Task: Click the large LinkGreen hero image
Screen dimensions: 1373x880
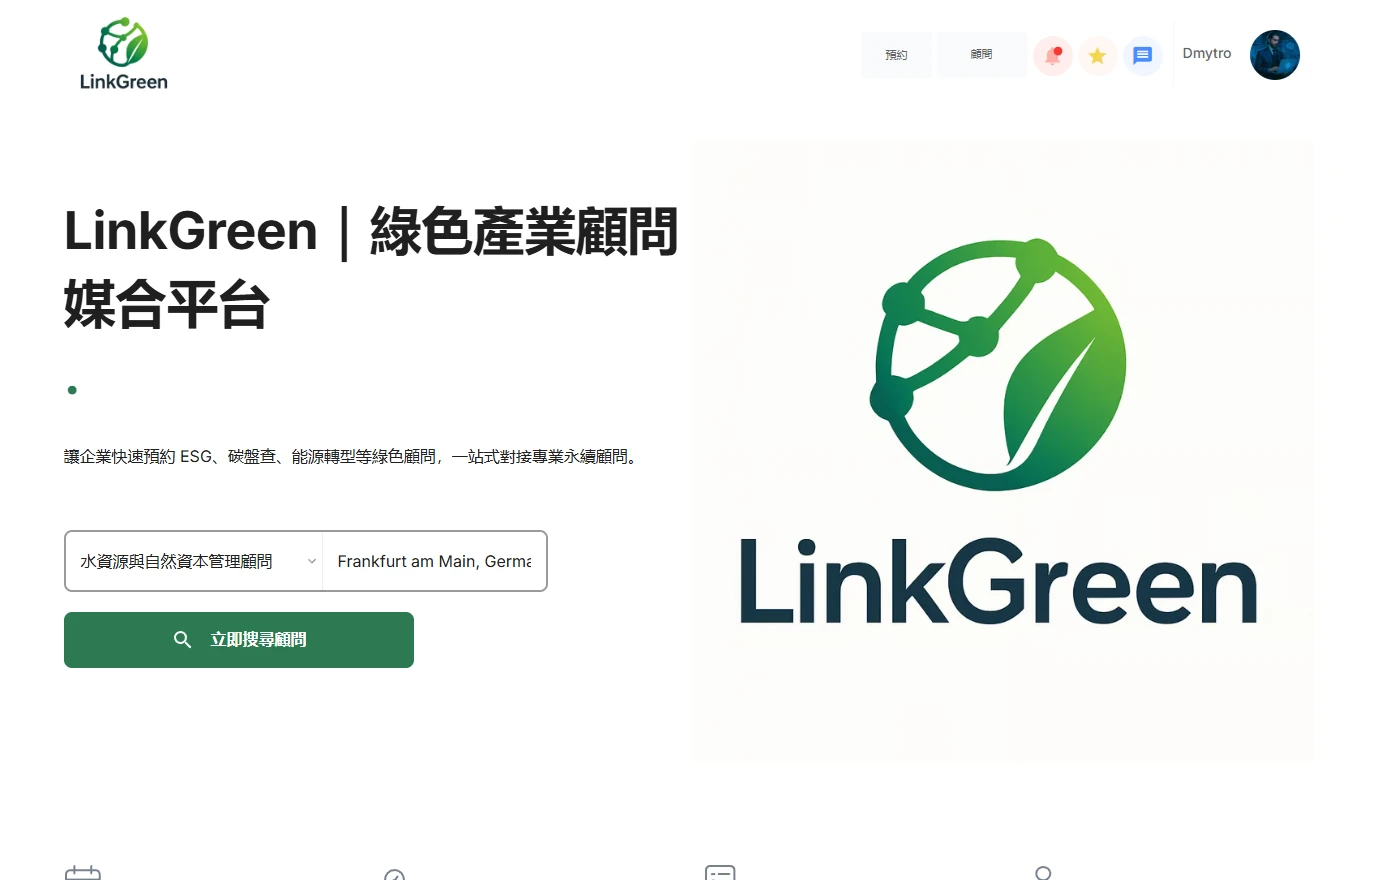Action: [x=1002, y=451]
